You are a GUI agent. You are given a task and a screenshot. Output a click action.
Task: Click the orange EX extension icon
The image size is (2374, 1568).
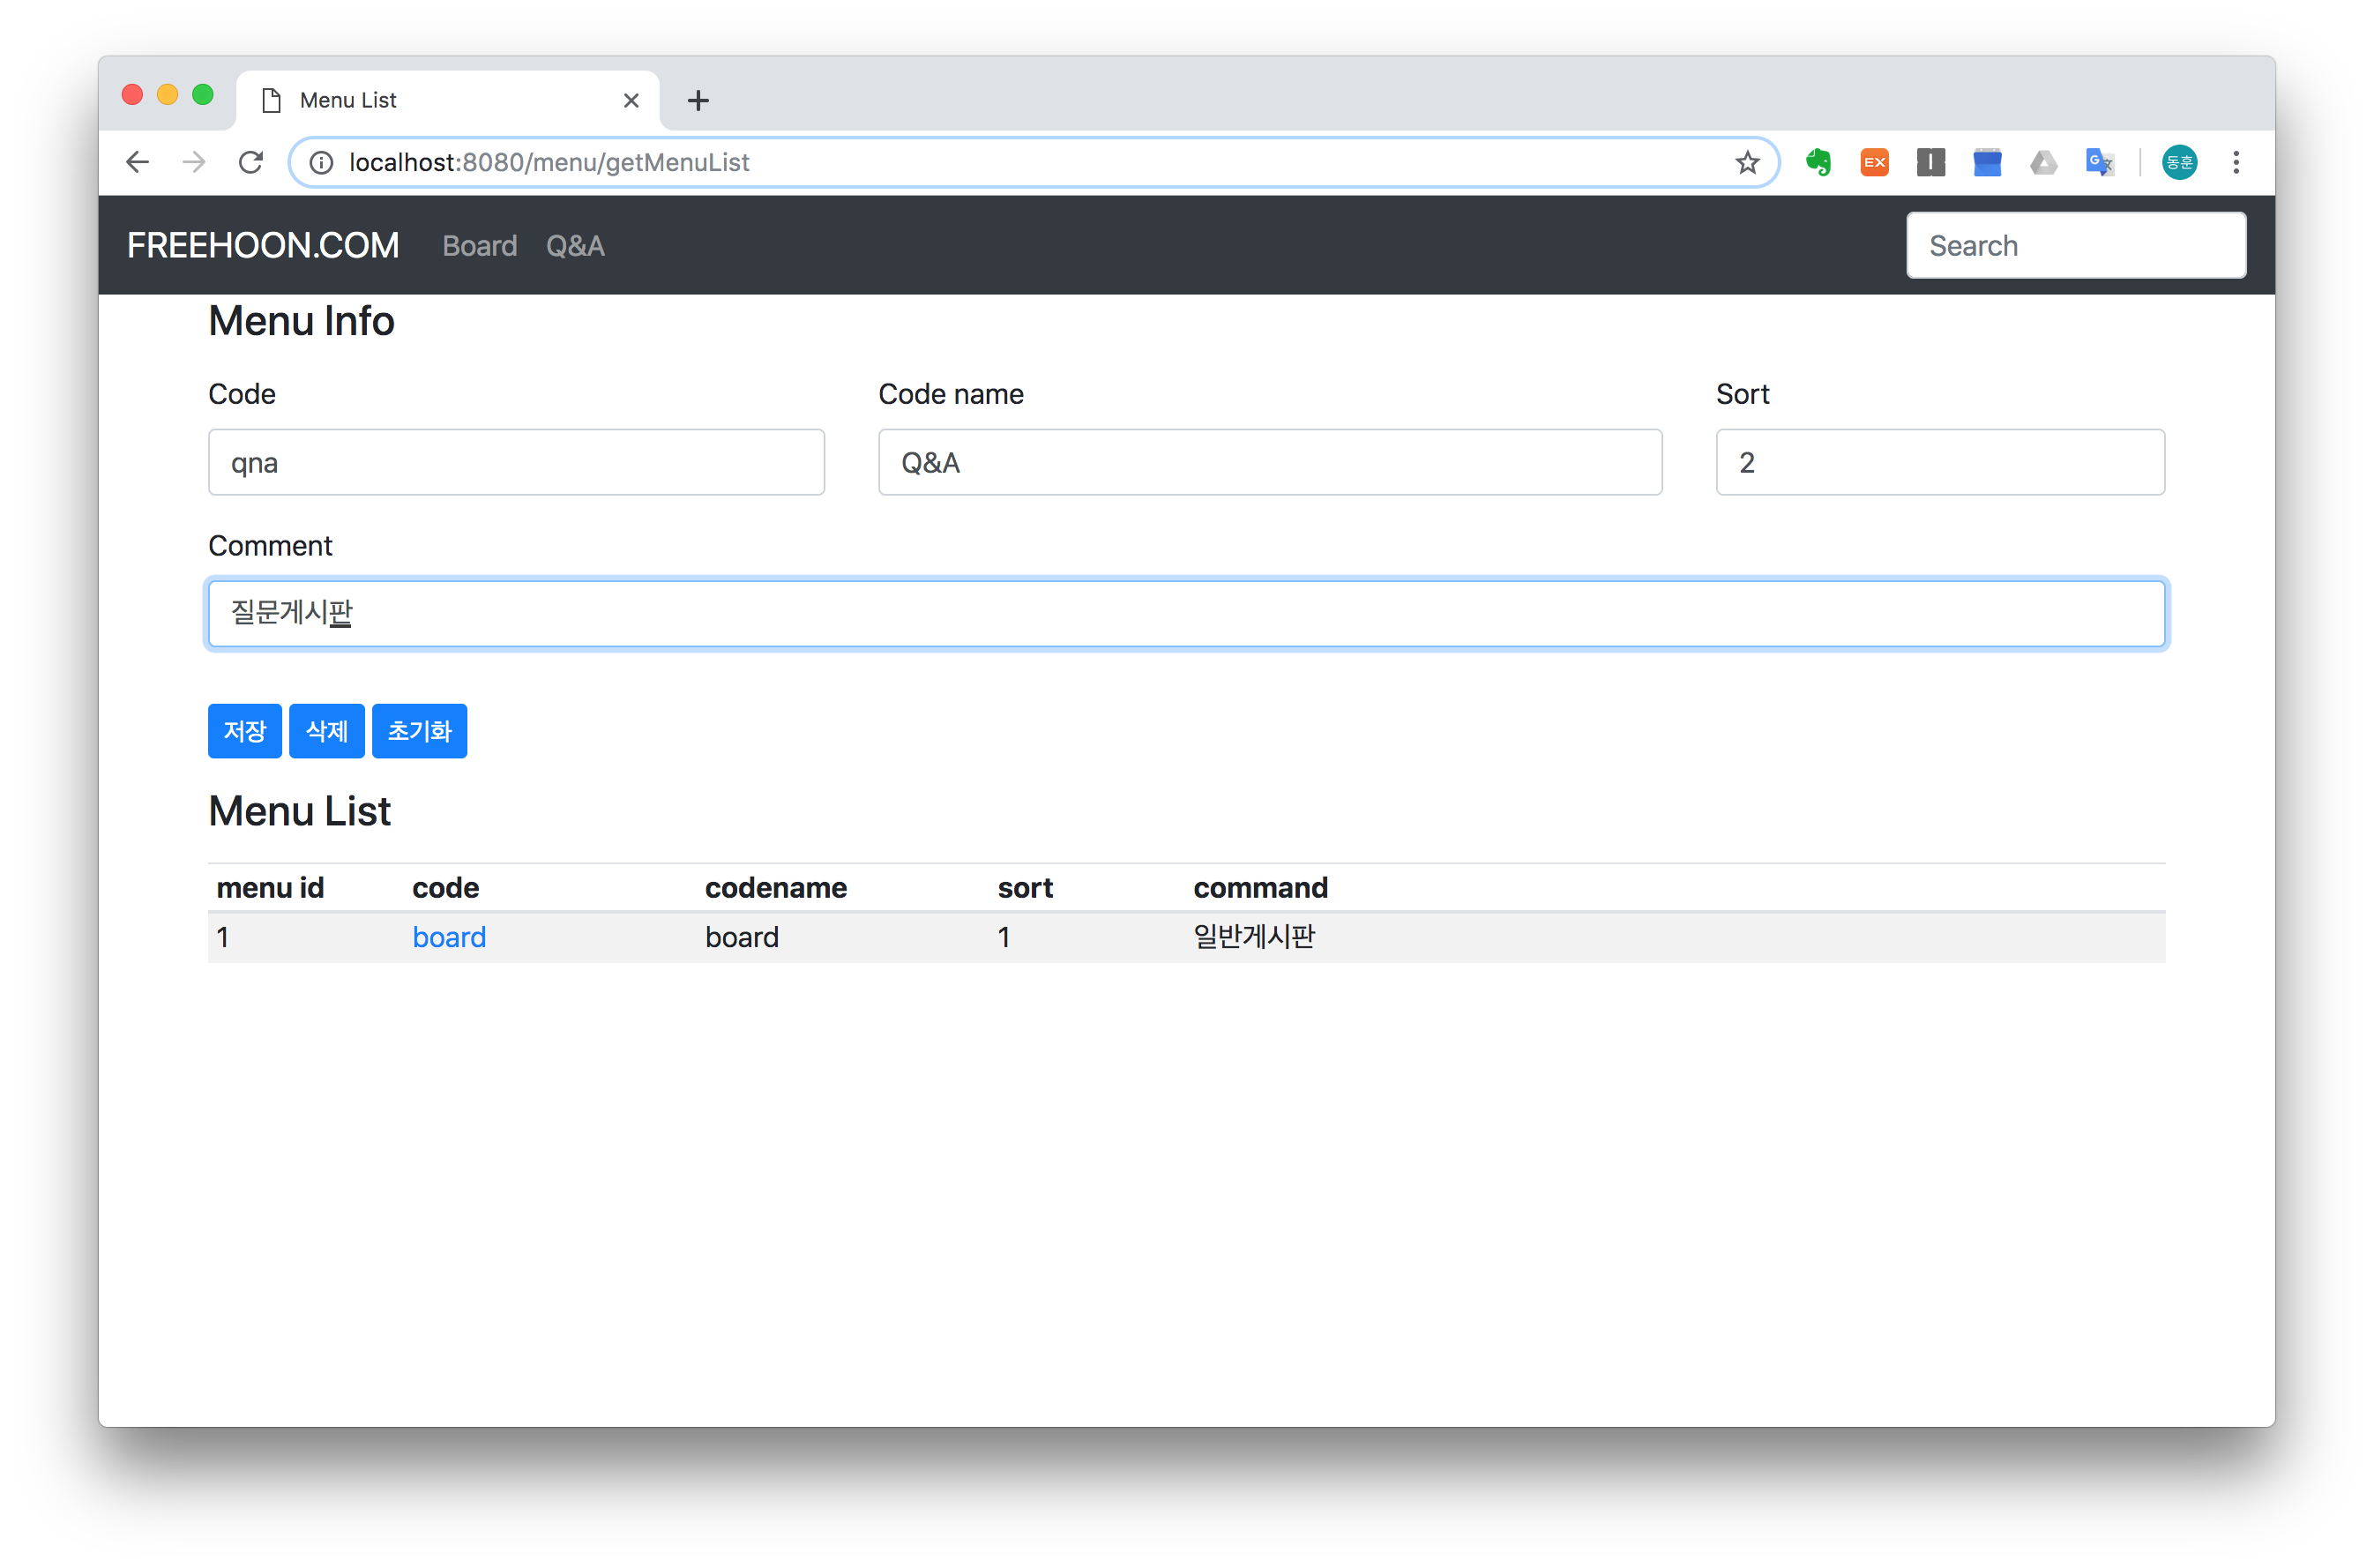(1874, 162)
